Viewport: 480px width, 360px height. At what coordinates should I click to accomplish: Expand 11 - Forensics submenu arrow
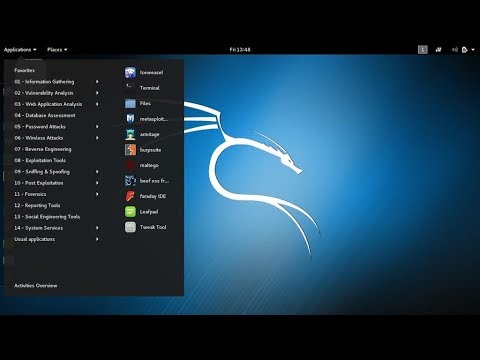97,194
